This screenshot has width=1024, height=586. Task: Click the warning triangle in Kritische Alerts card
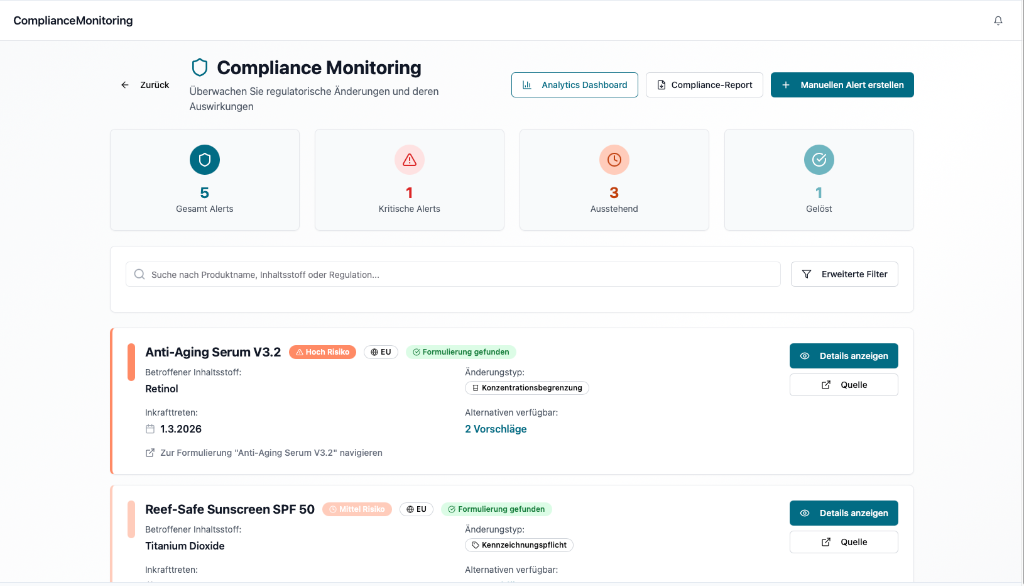(409, 160)
